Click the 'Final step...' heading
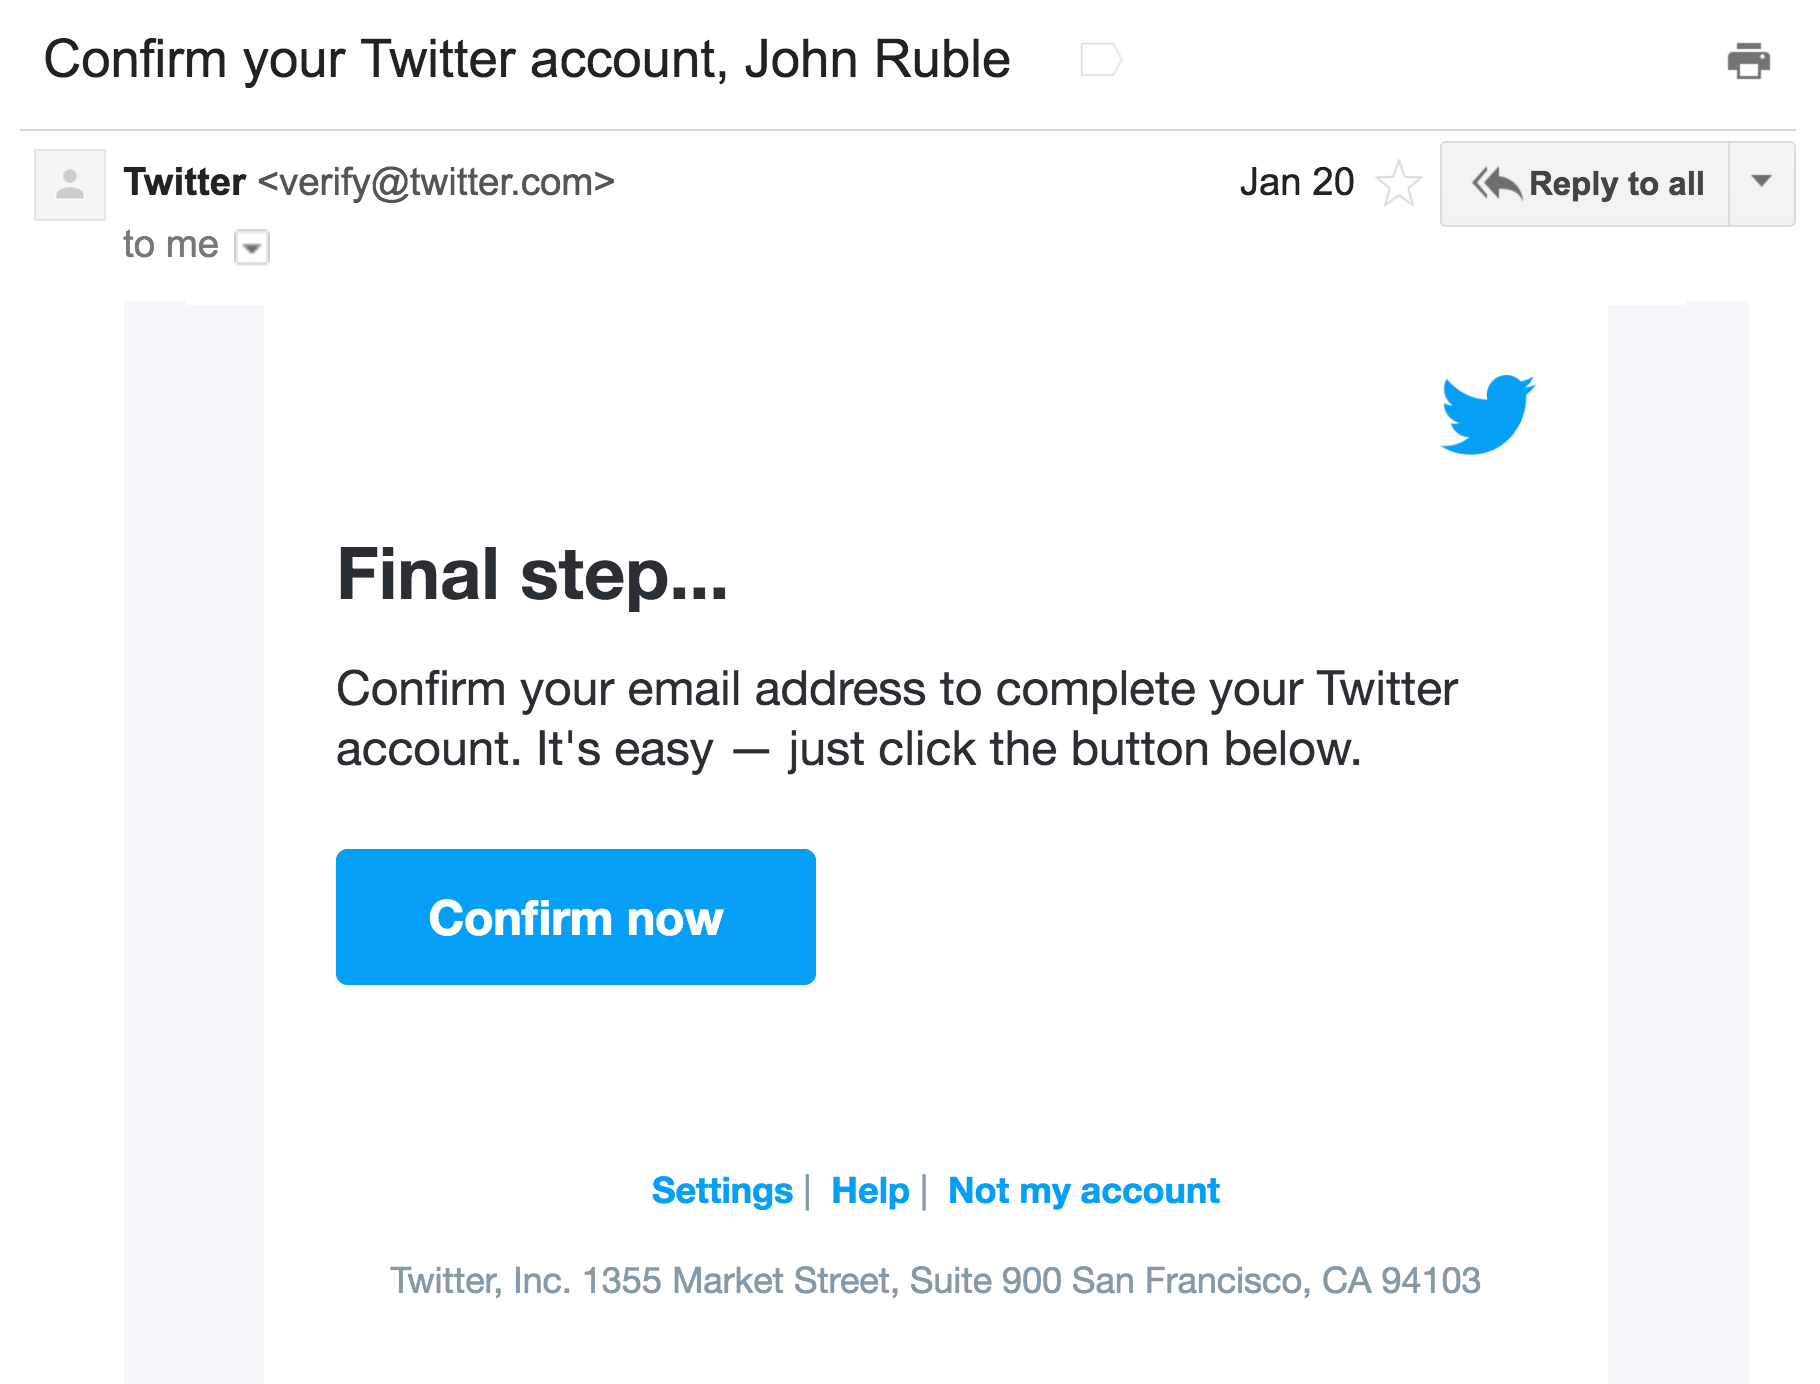Screen dimensions: 1820x1384 532,575
